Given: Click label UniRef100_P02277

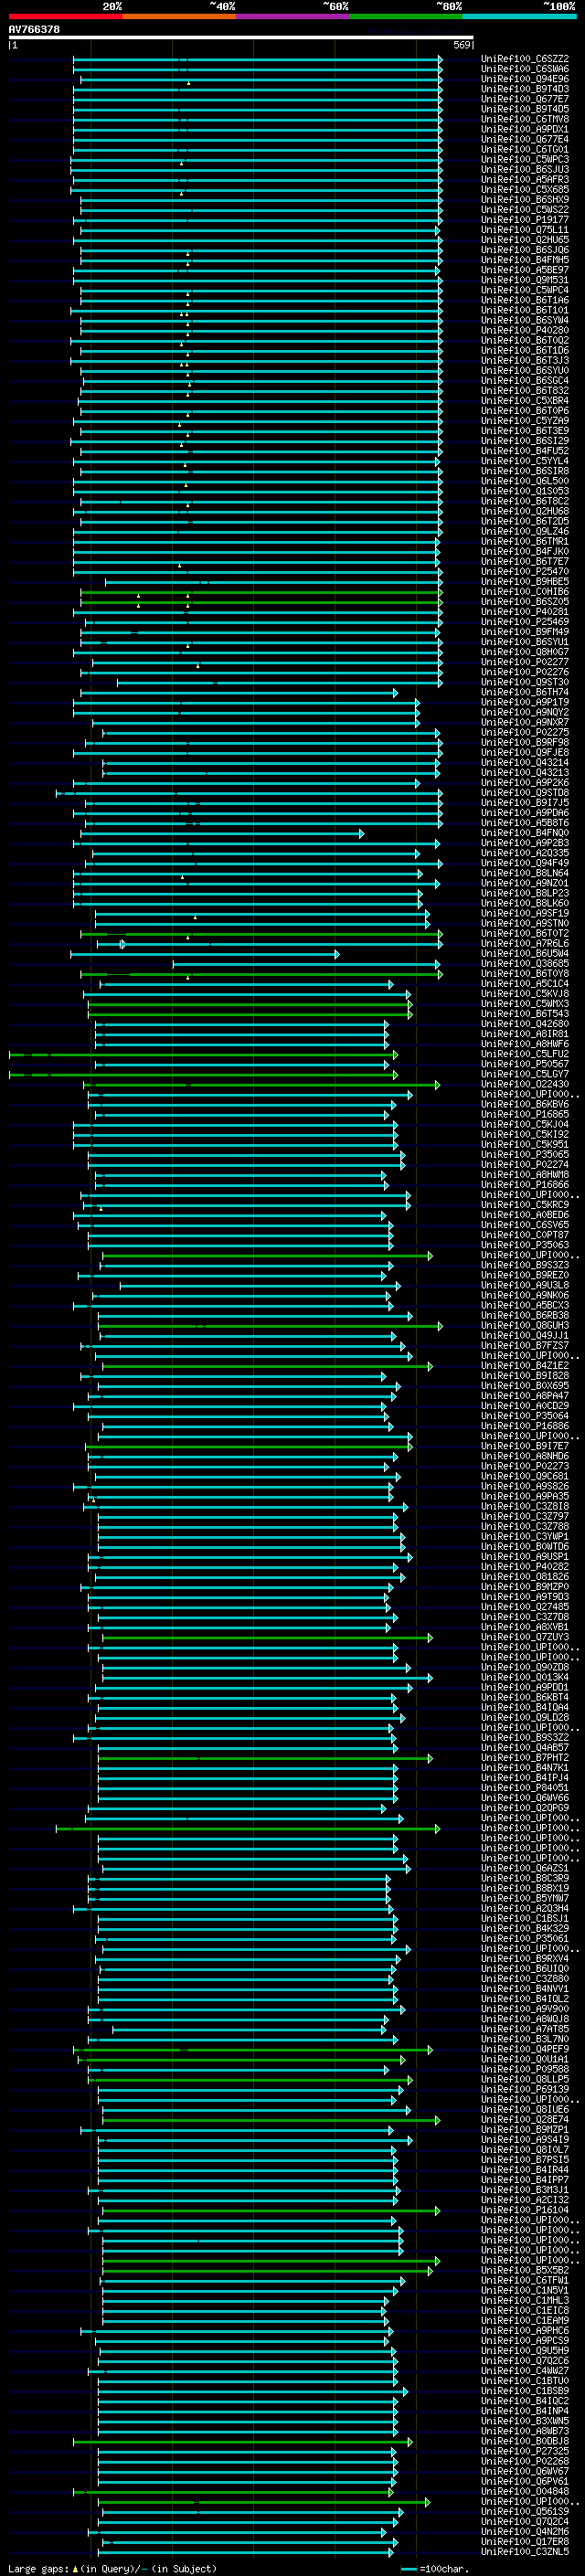Looking at the screenshot, I should click(x=525, y=662).
